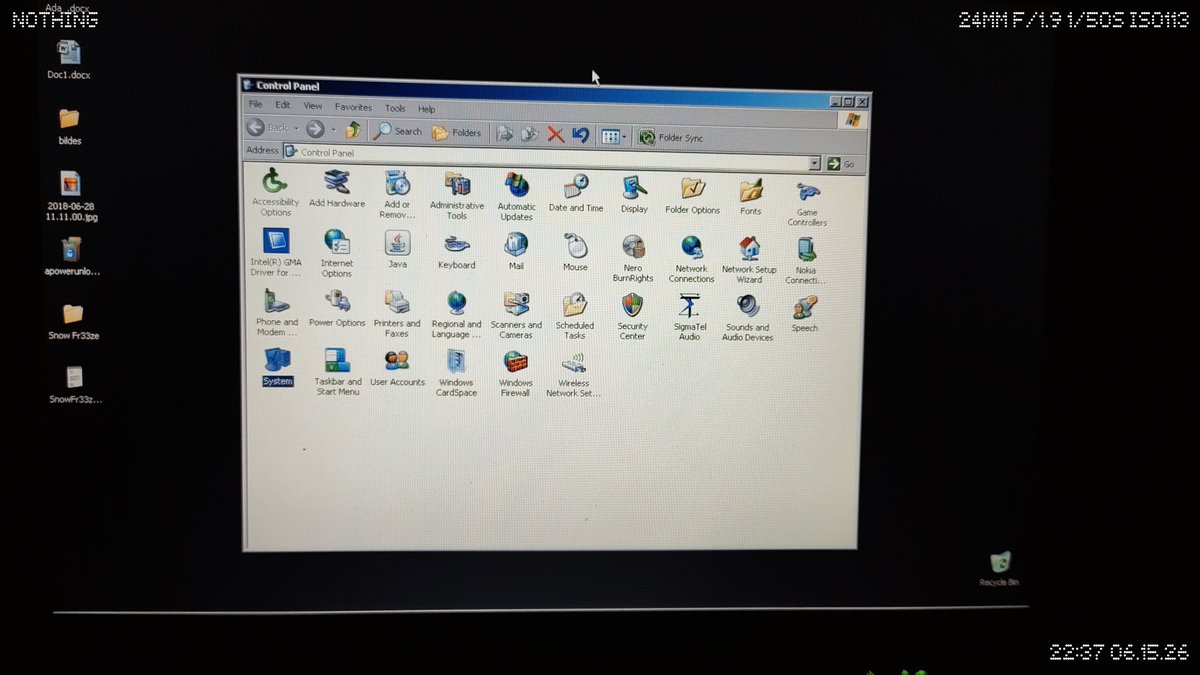Open Nokia Connectivity applet
The image size is (1200, 675).
click(806, 261)
